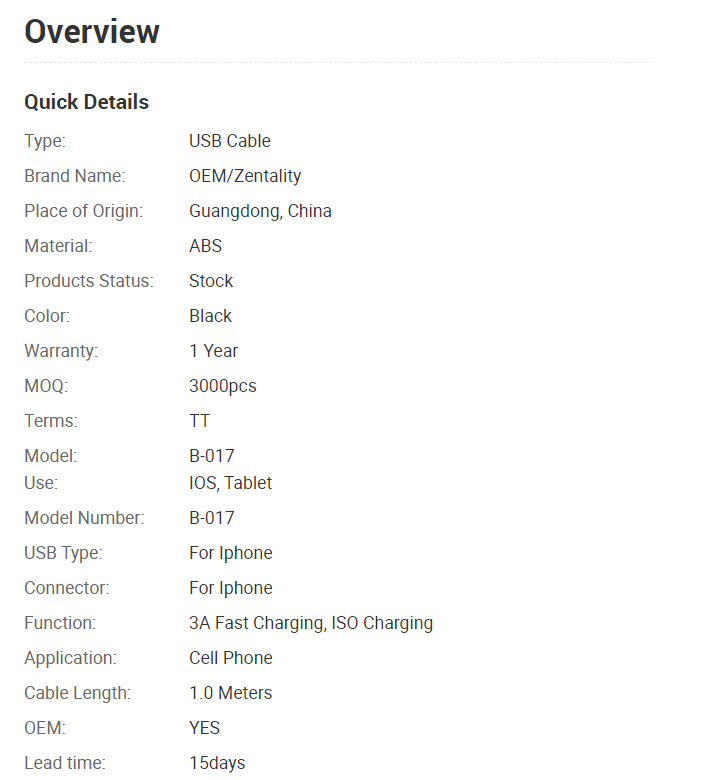Click the Quick Details subheading
Viewport: 720px width, 780px height.
[87, 102]
